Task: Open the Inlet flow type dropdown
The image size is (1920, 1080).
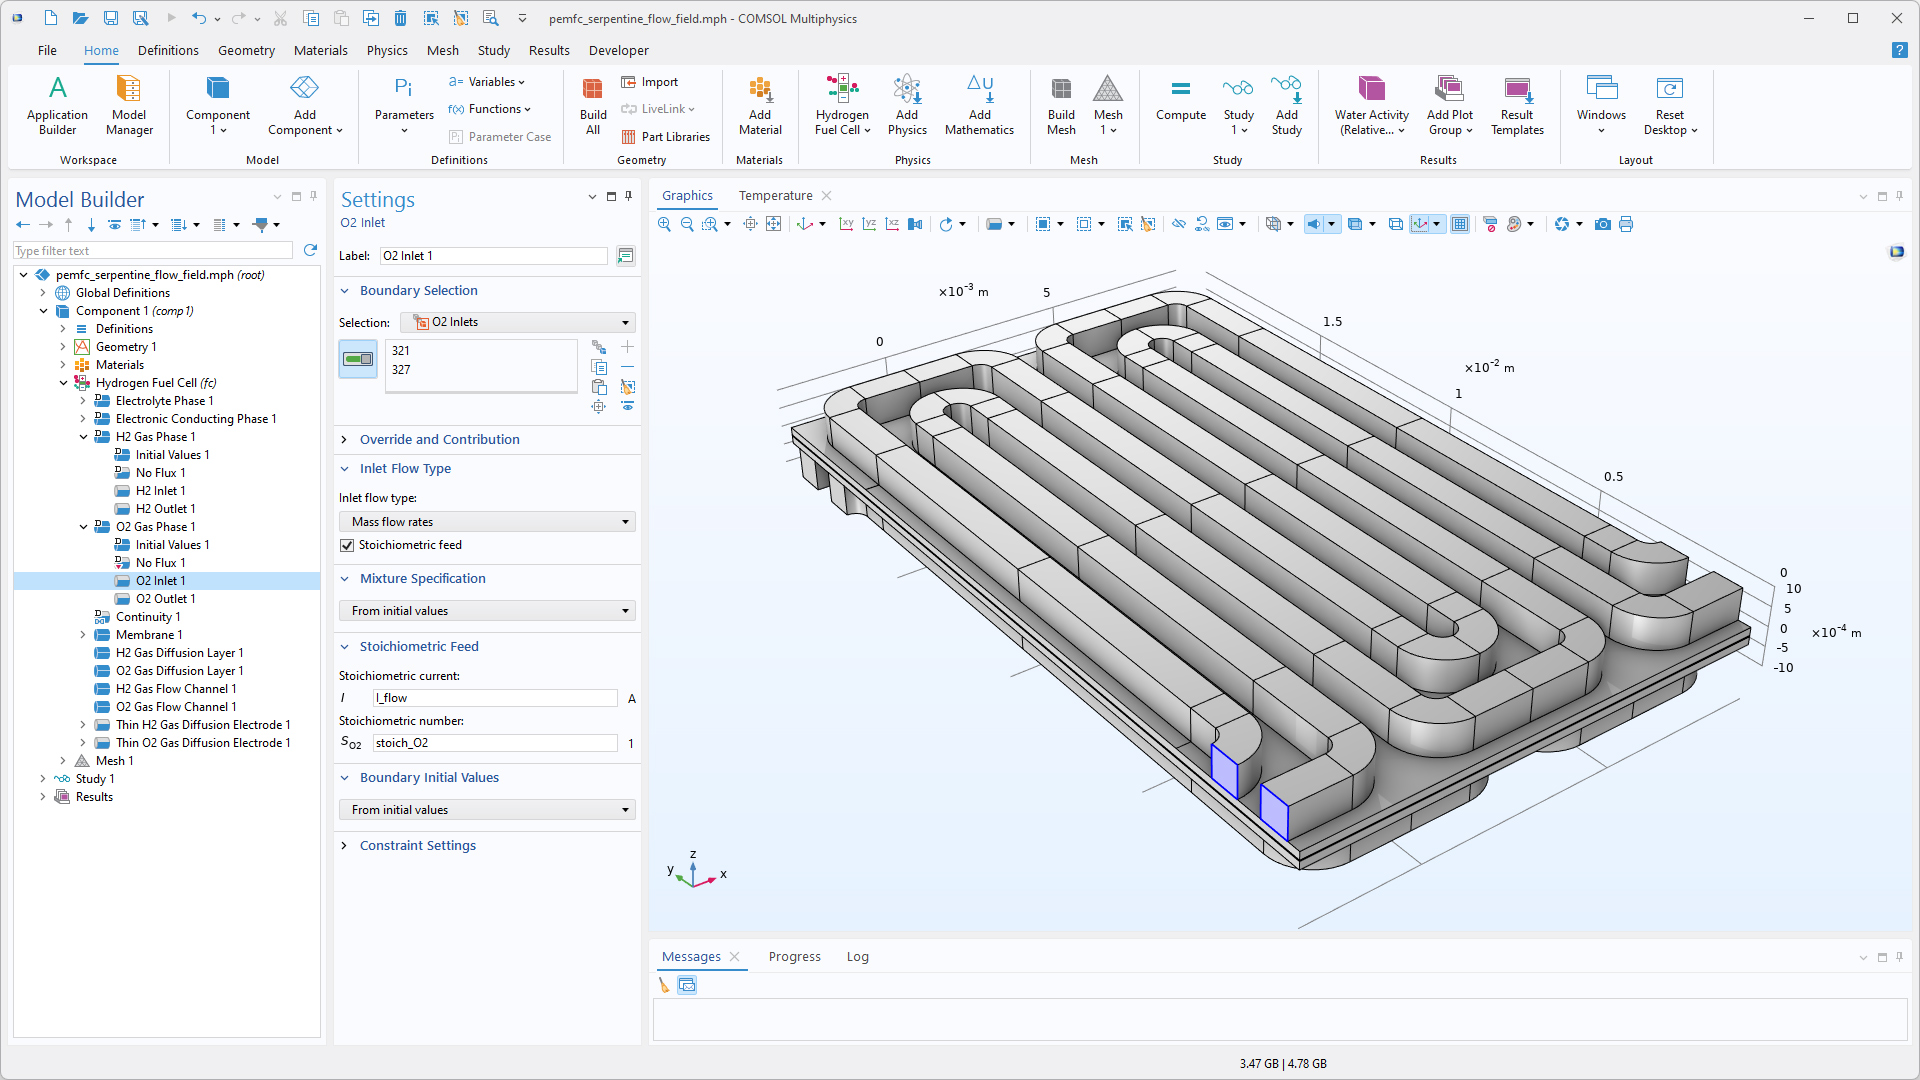Action: coord(488,522)
